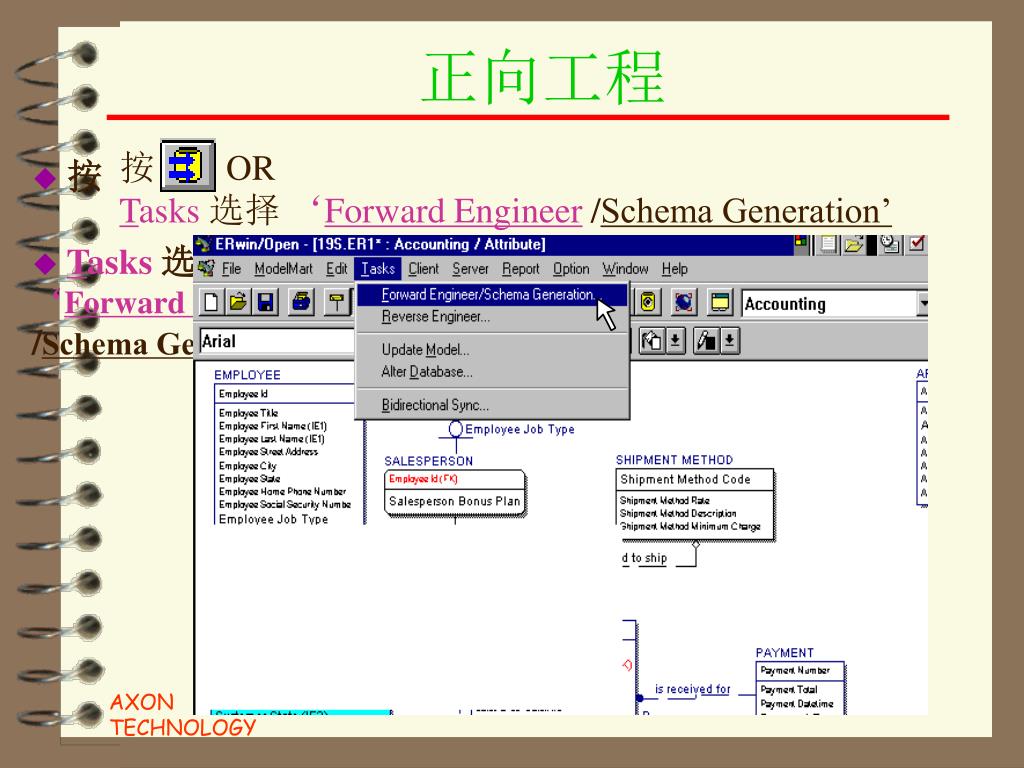Screen dimensions: 1024x768
Task: Open the Server menu
Action: 470,269
